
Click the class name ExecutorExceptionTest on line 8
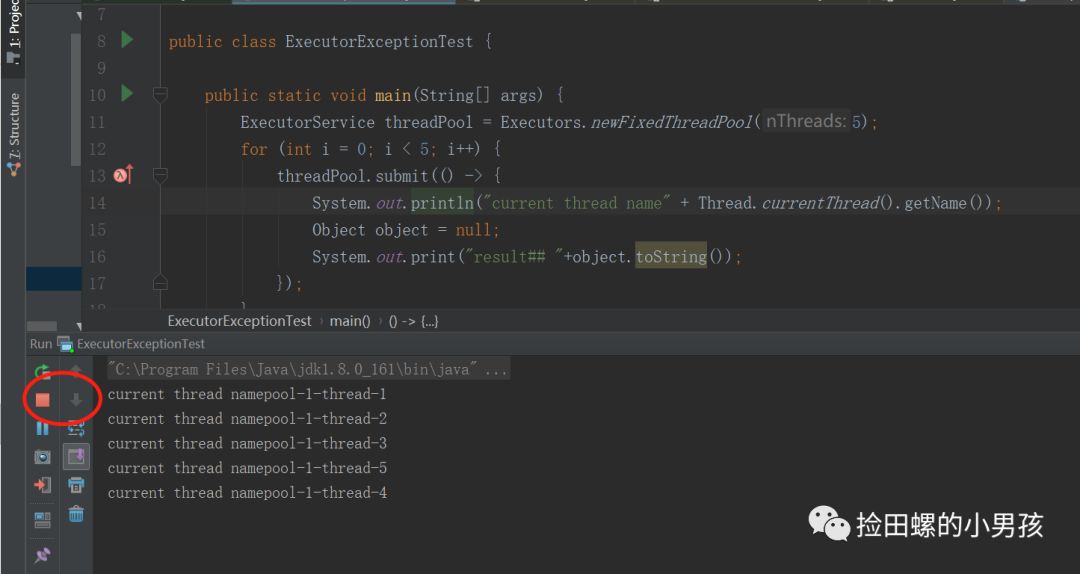click(x=379, y=41)
